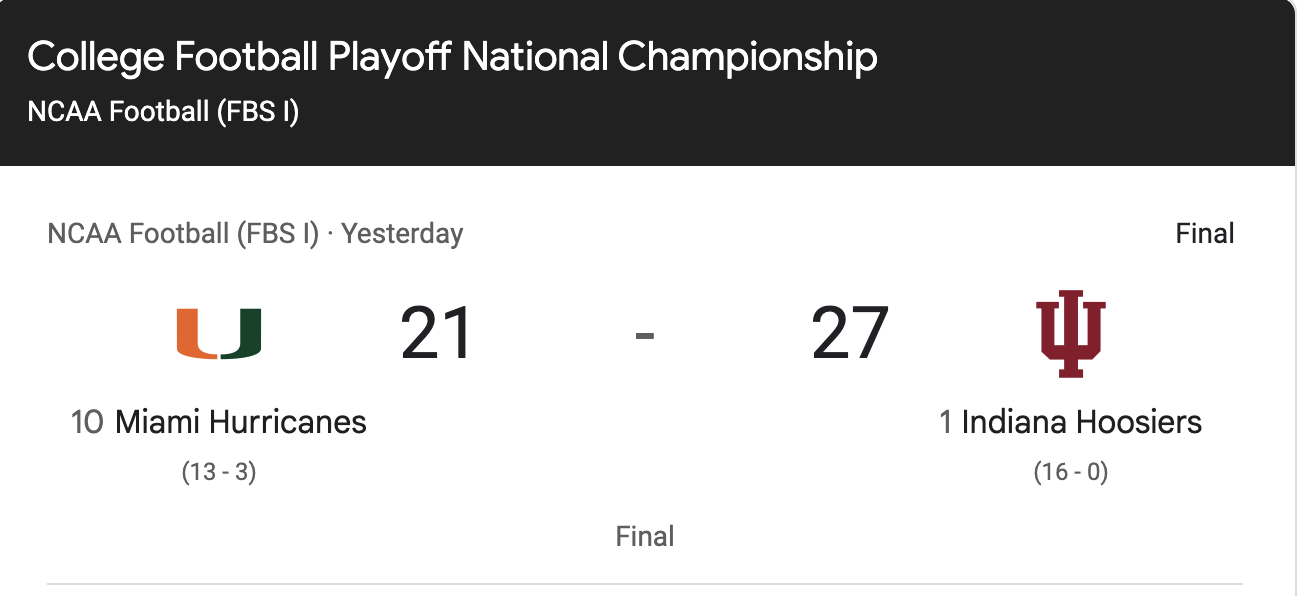
Task: Click the Miami Hurricanes U logo
Action: point(219,334)
